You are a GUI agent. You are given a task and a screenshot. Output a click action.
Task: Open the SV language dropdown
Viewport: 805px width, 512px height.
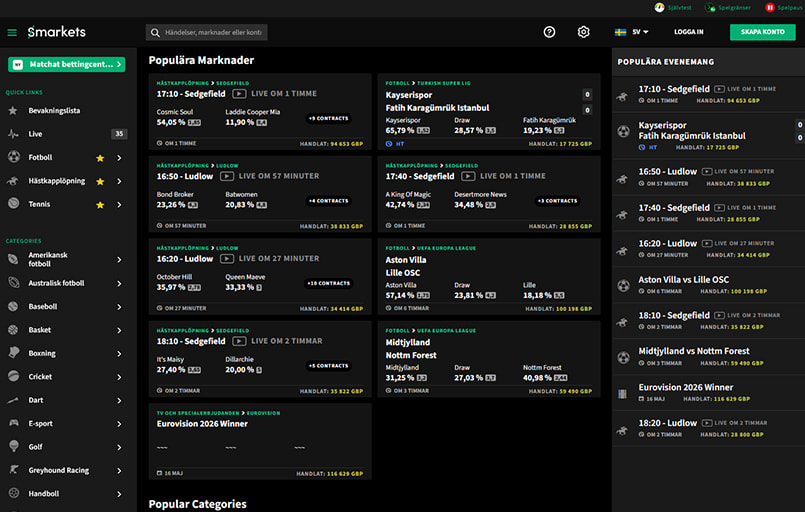coord(631,32)
